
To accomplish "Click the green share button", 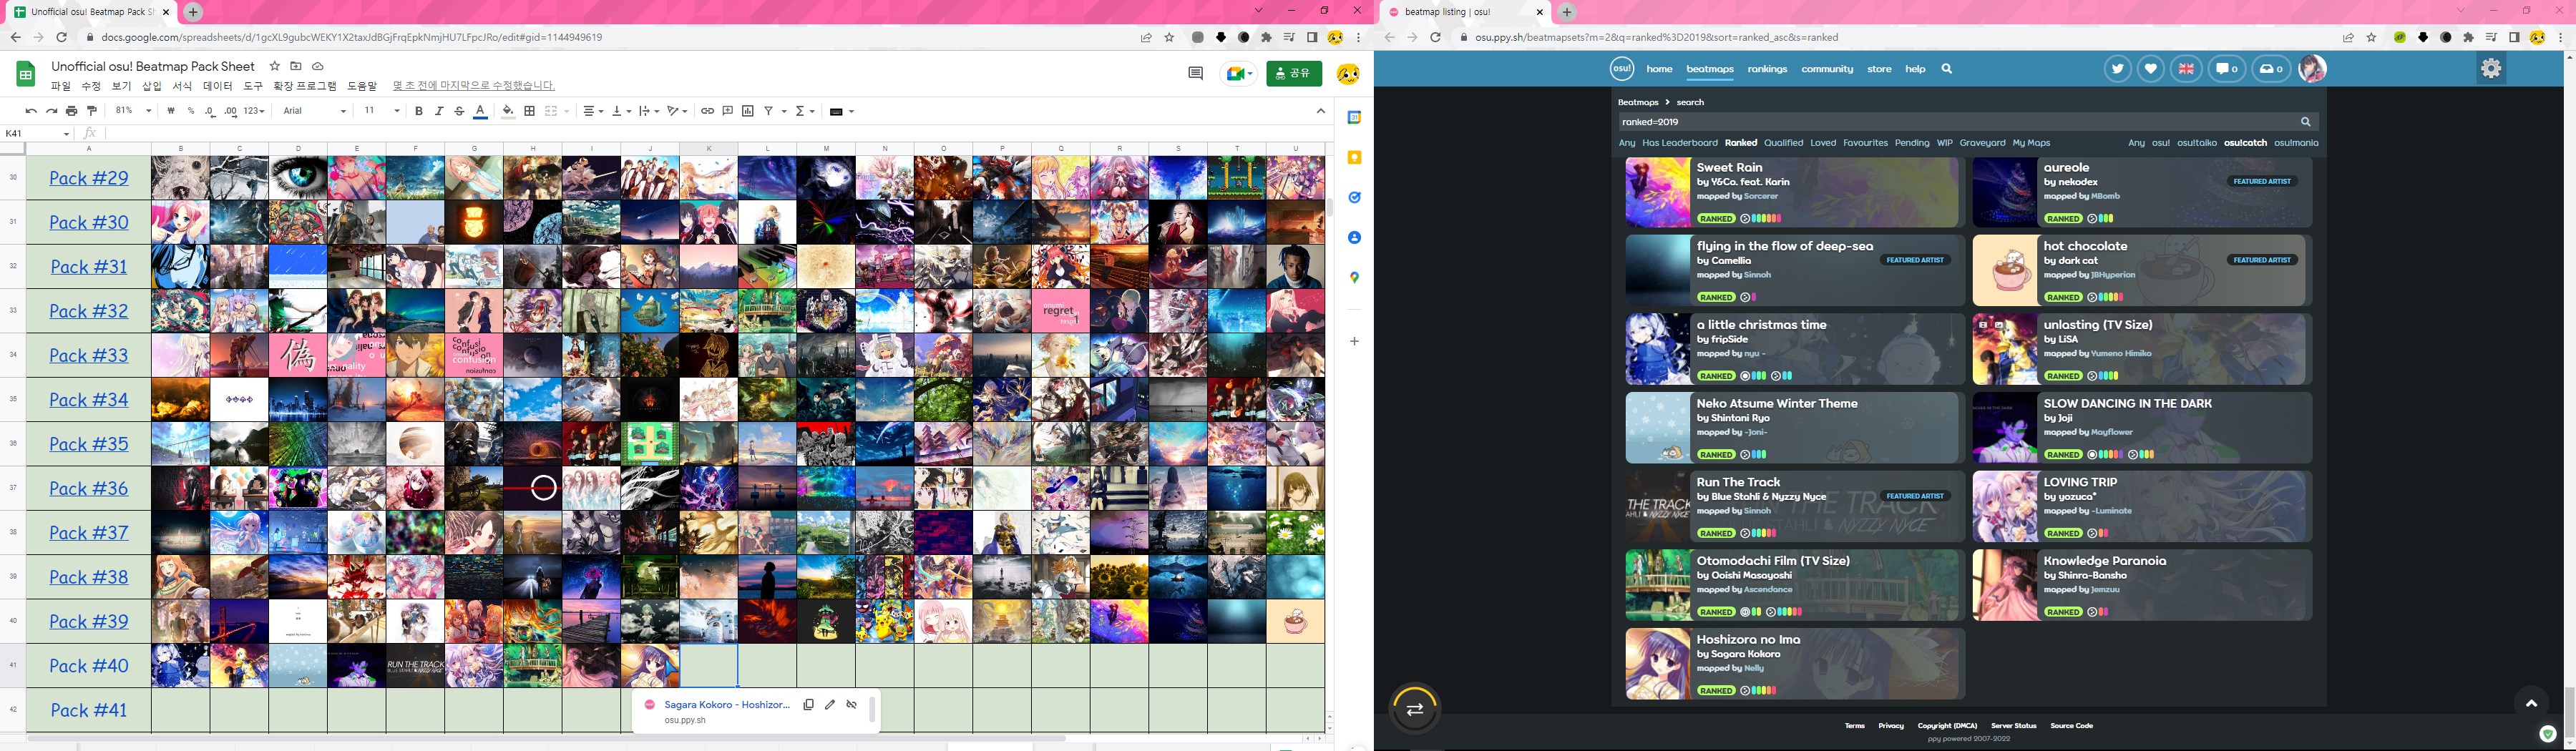I will click(1294, 73).
